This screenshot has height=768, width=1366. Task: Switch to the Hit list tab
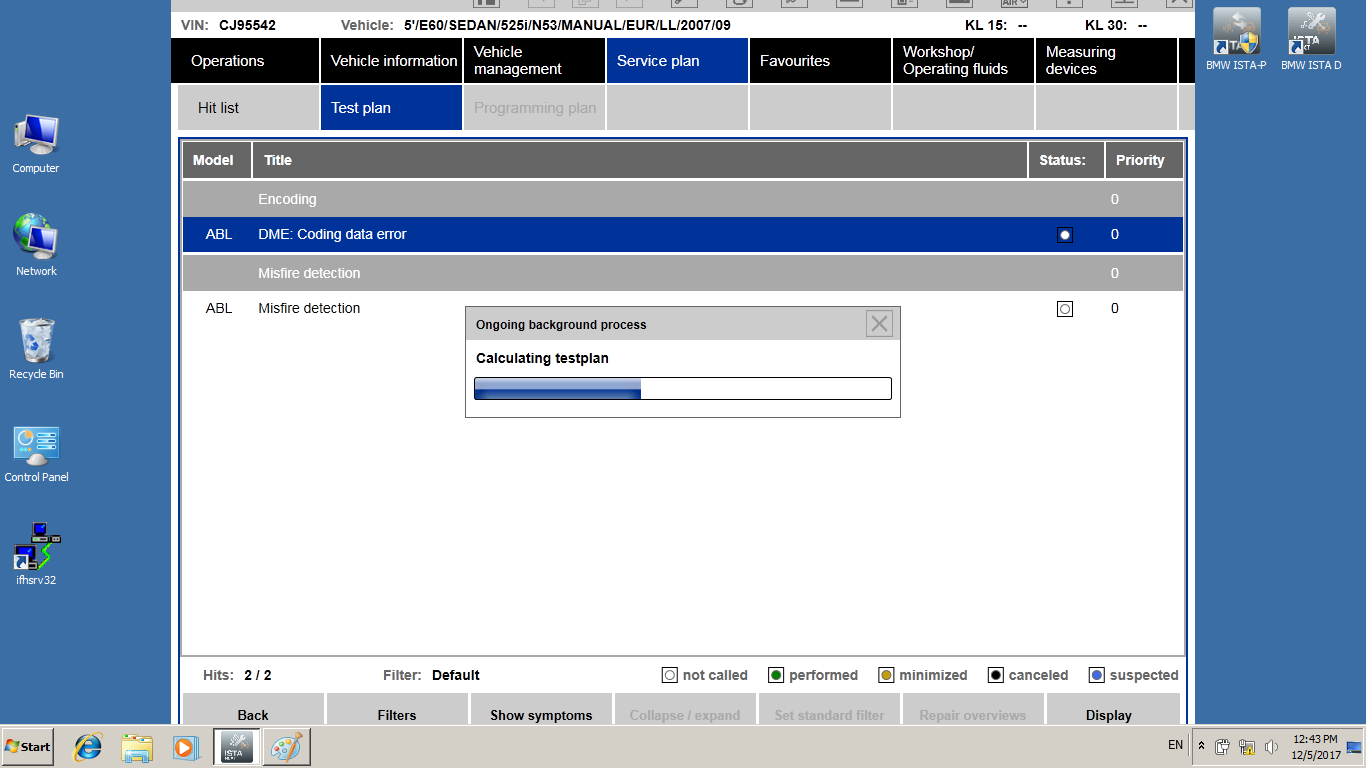[248, 108]
